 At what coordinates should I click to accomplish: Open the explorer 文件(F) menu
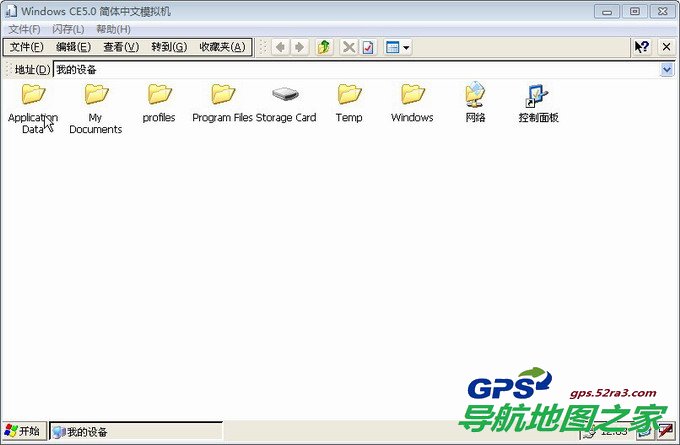point(26,47)
